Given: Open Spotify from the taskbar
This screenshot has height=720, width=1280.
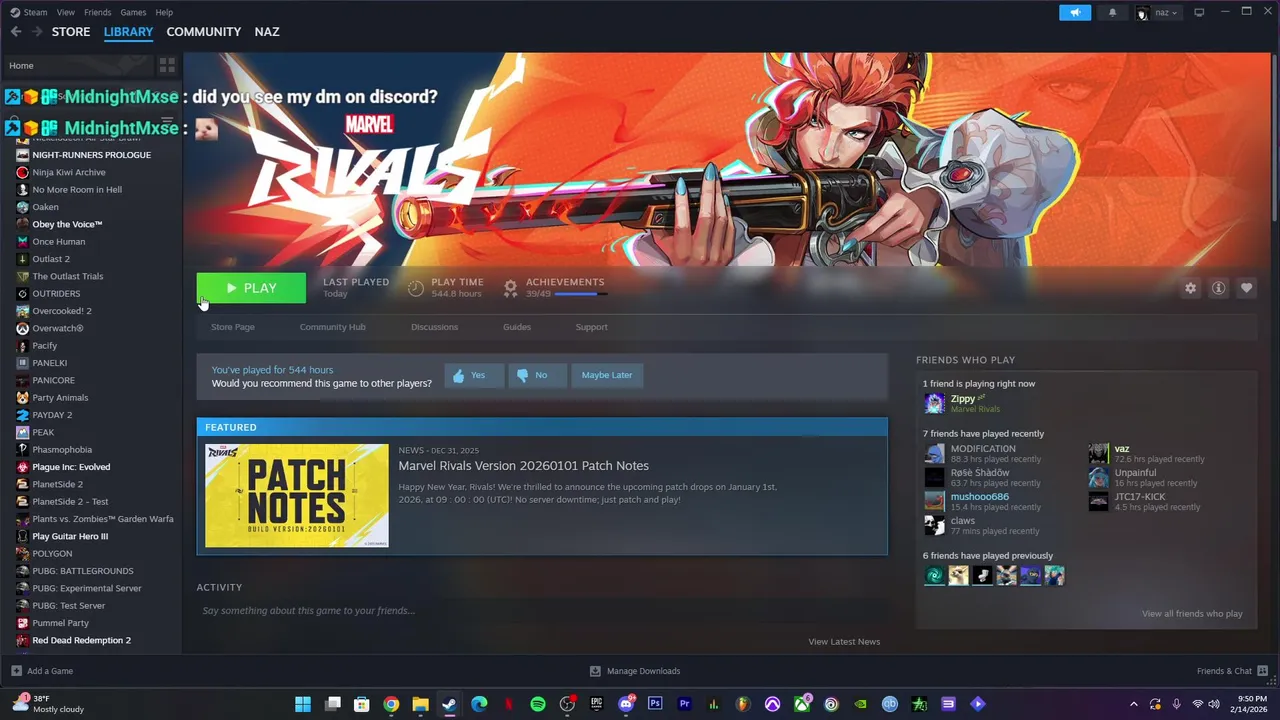Looking at the screenshot, I should [x=538, y=704].
